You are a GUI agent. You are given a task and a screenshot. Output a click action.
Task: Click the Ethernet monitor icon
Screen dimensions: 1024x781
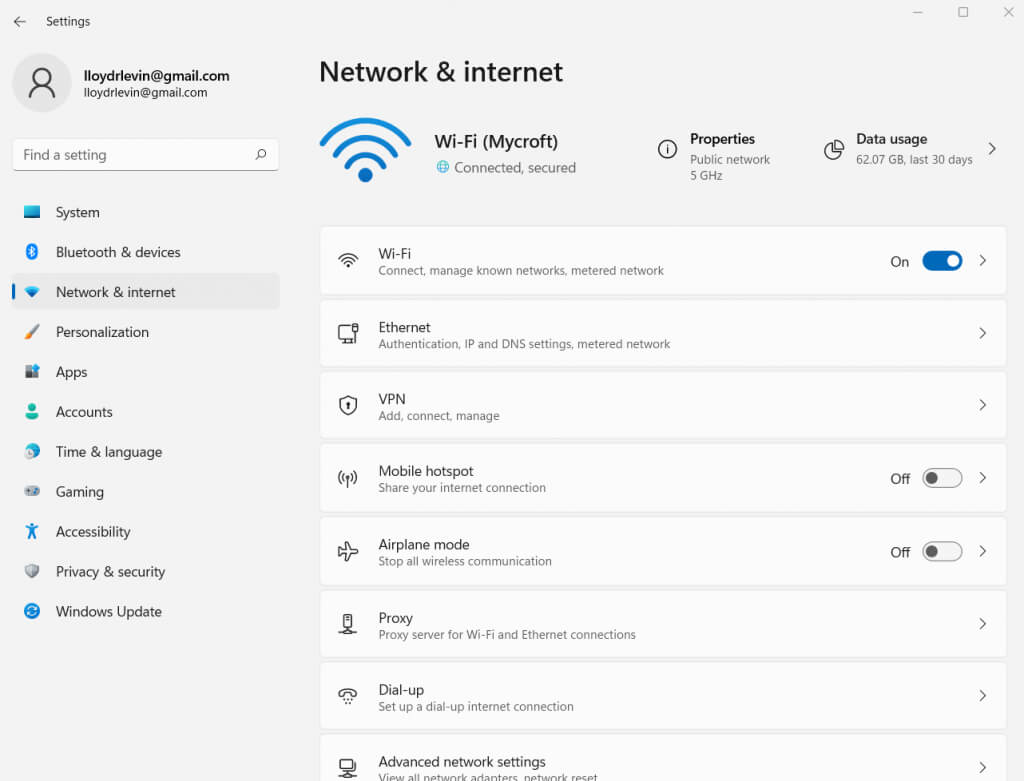coord(348,333)
